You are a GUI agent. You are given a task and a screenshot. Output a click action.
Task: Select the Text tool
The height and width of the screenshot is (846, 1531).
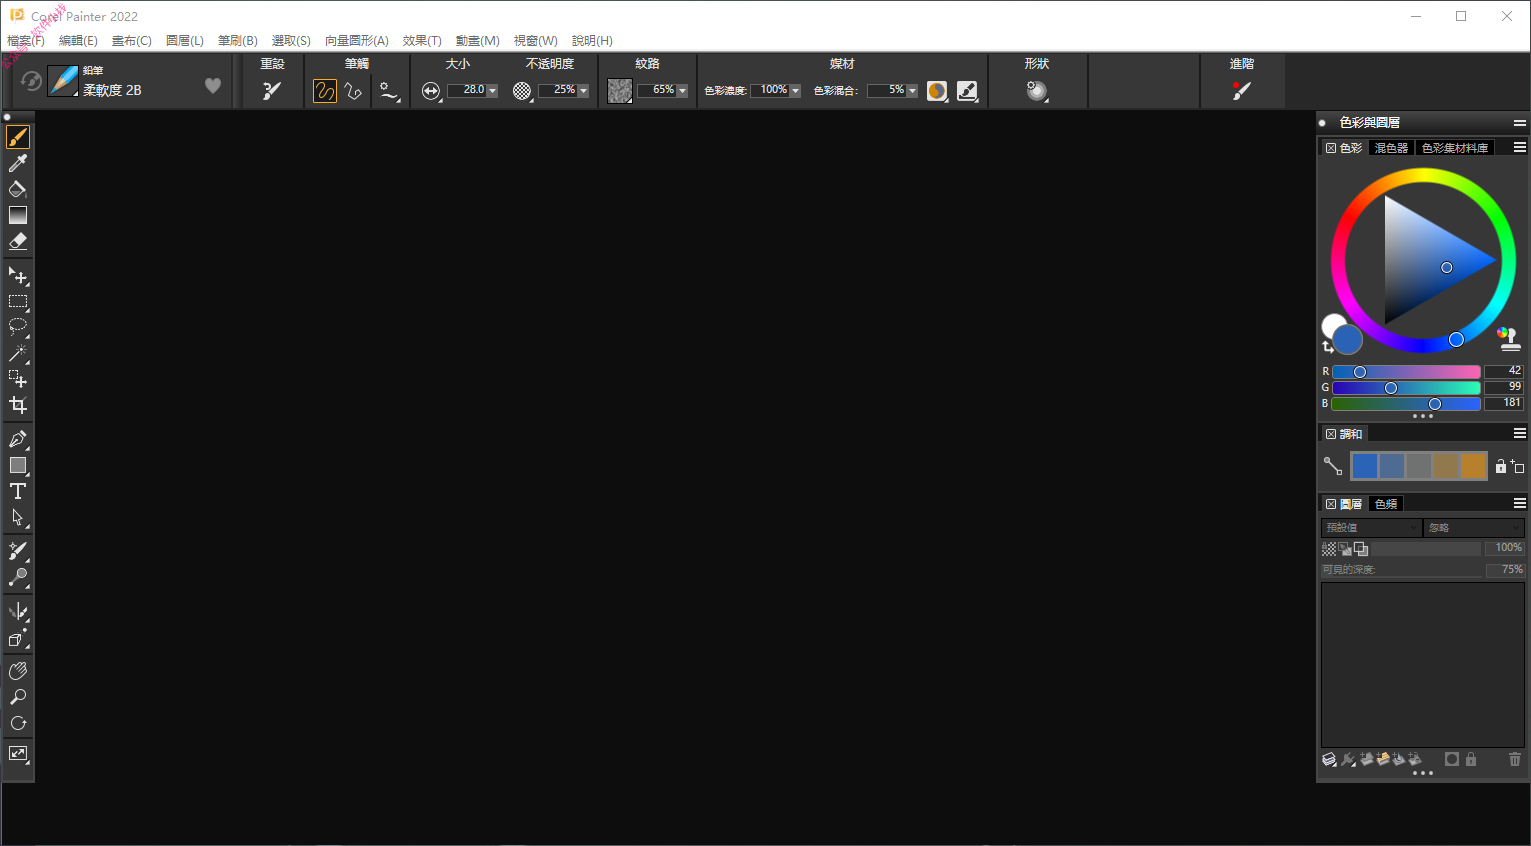18,491
